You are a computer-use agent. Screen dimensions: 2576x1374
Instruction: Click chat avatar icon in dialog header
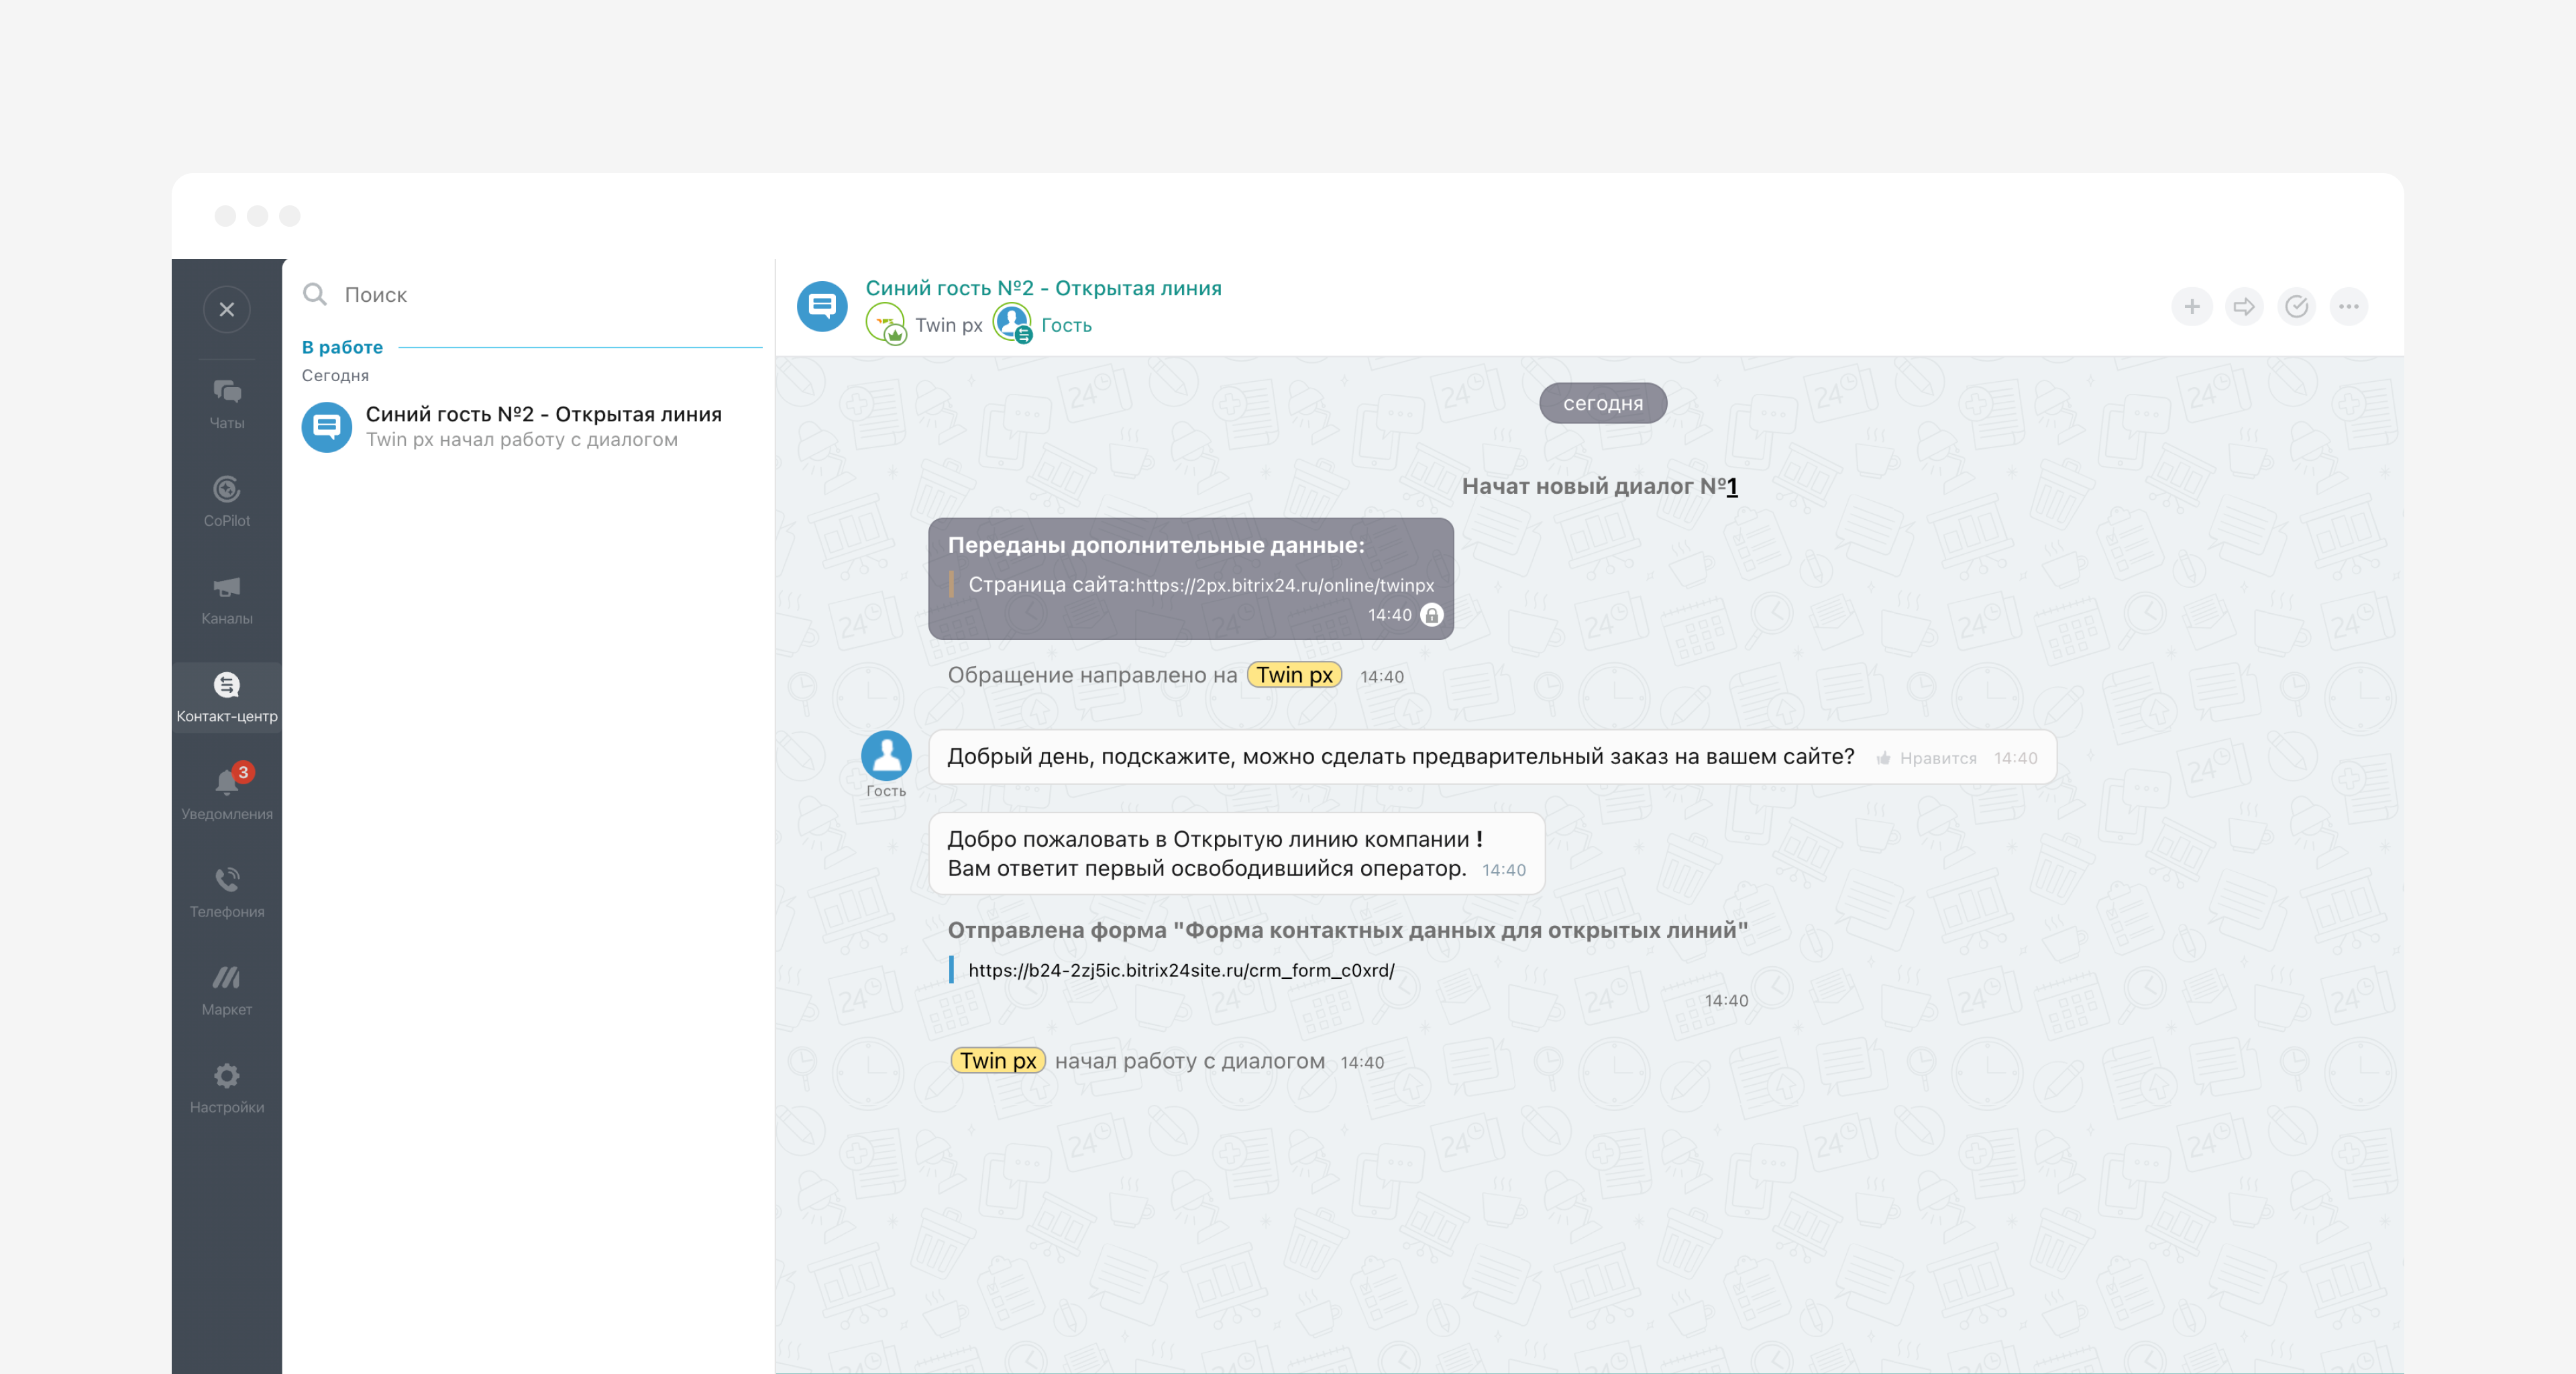pos(822,306)
